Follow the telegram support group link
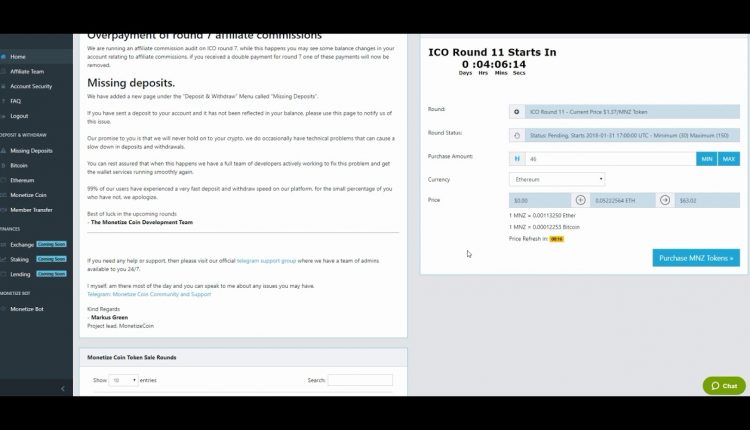 [x=266, y=261]
